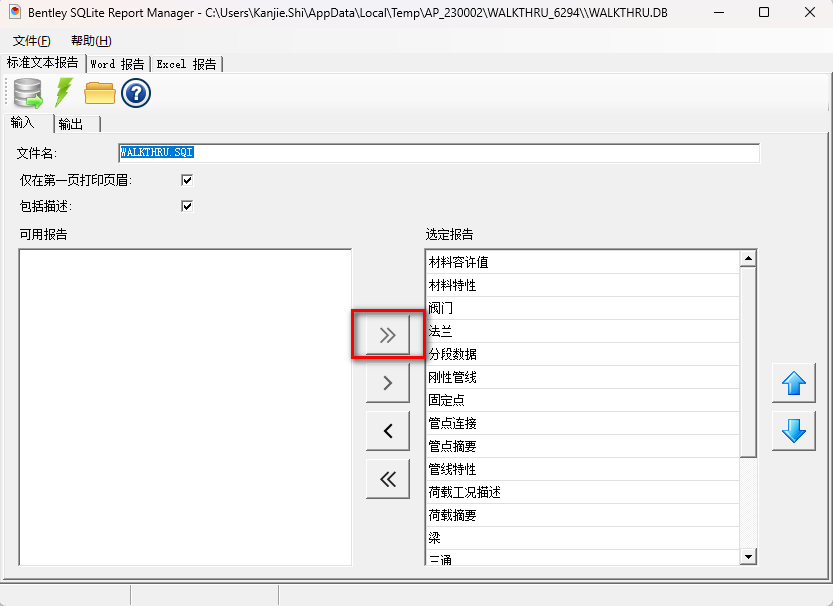Open the yellow folder icon

(x=100, y=93)
